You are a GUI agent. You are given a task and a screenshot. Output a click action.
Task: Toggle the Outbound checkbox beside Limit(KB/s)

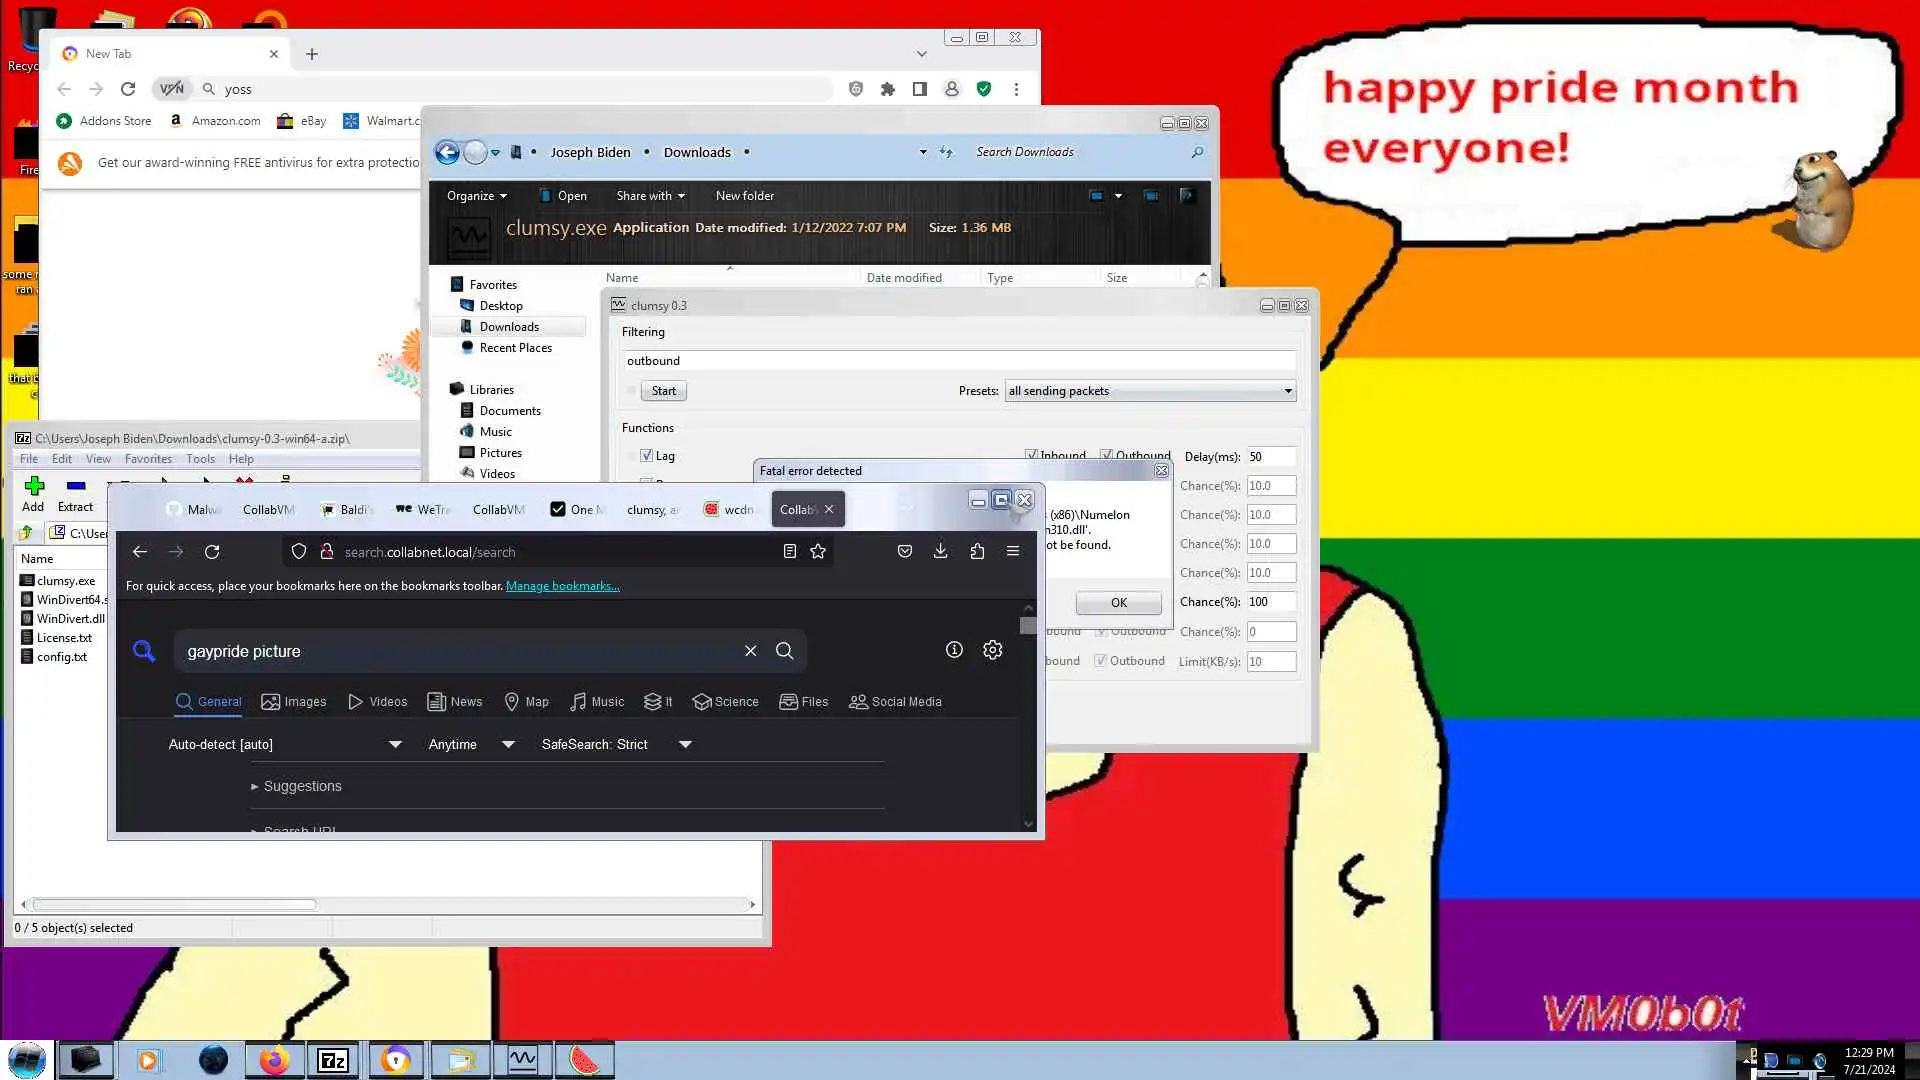tap(1100, 661)
